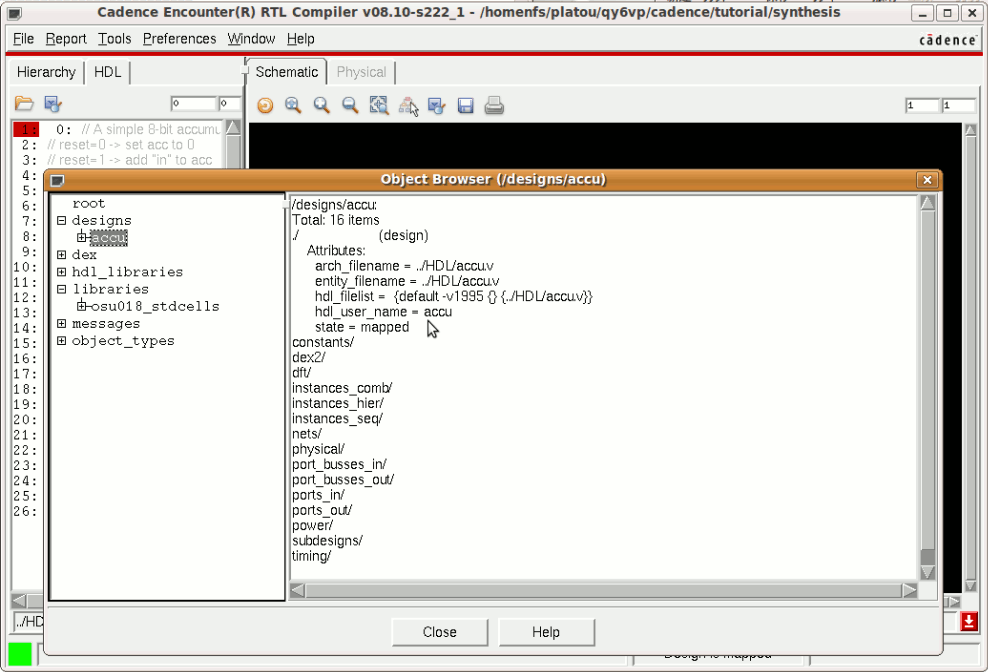Image resolution: width=988 pixels, height=672 pixels.
Task: Click the schematic view scrollbar up arrow
Action: click(970, 130)
